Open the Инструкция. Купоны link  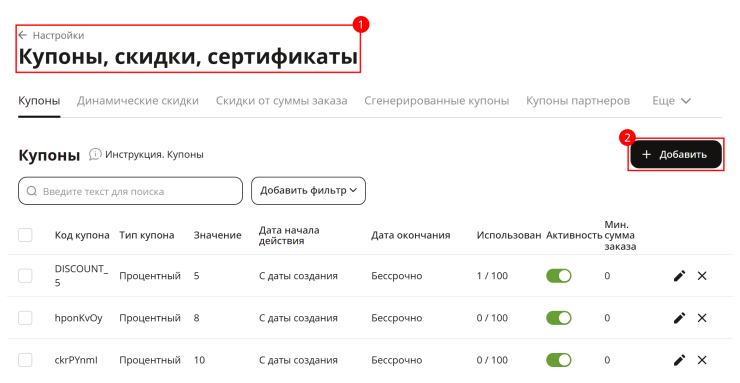point(154,154)
